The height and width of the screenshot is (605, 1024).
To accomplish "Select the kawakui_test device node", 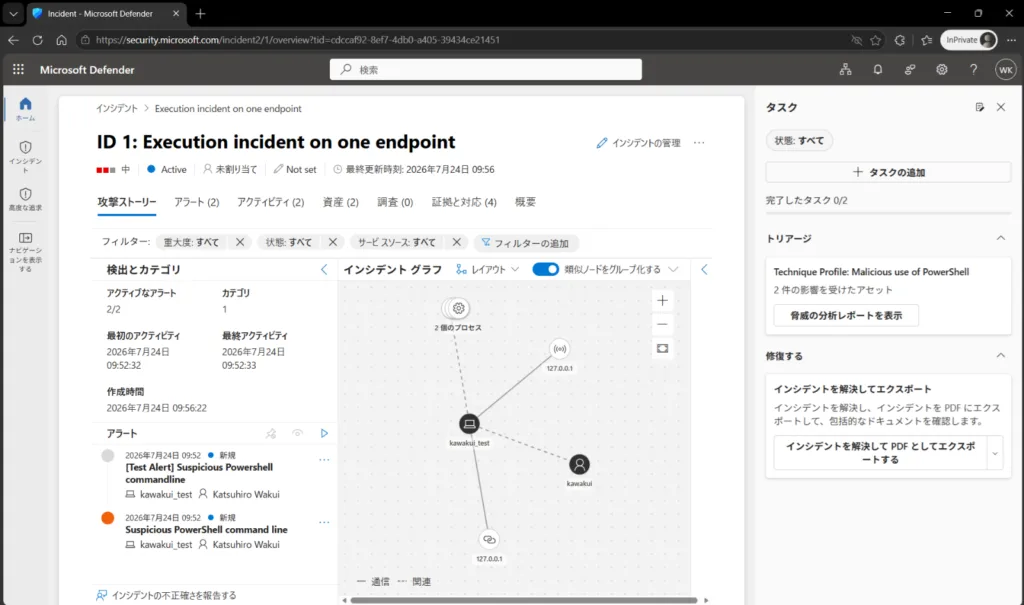I will pyautogui.click(x=469, y=424).
